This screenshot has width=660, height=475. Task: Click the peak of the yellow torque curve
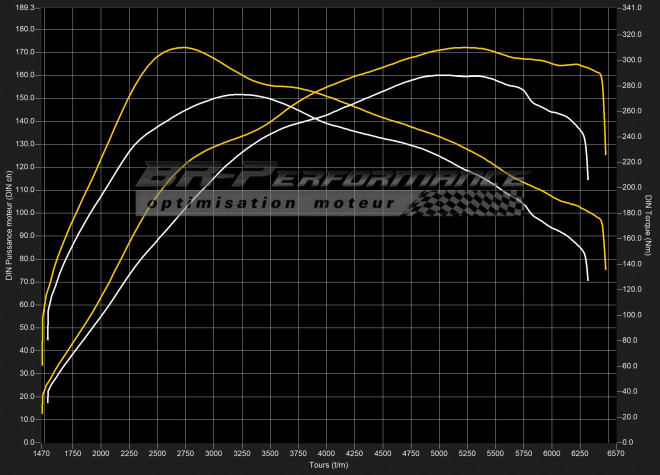(x=181, y=47)
